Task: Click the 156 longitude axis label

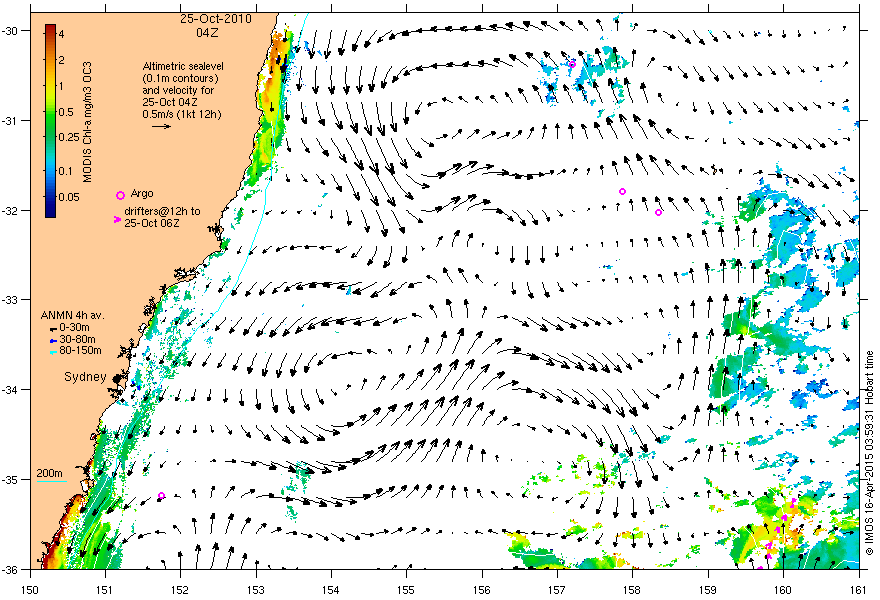Action: coord(482,590)
